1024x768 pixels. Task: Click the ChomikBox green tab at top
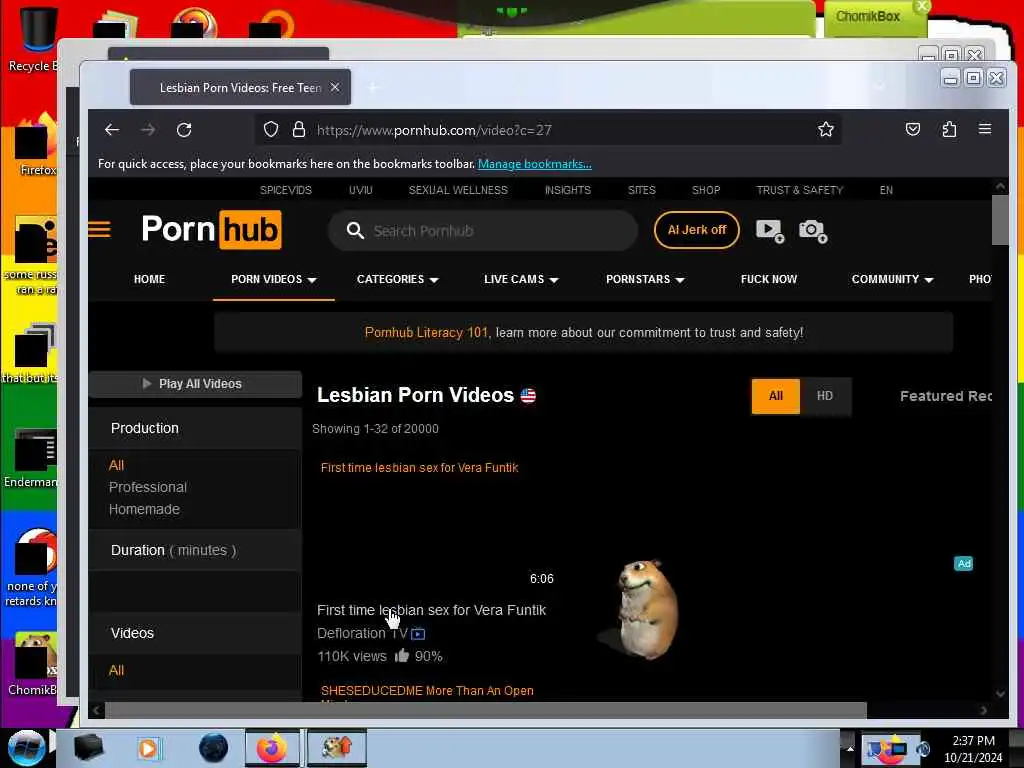[x=875, y=17]
